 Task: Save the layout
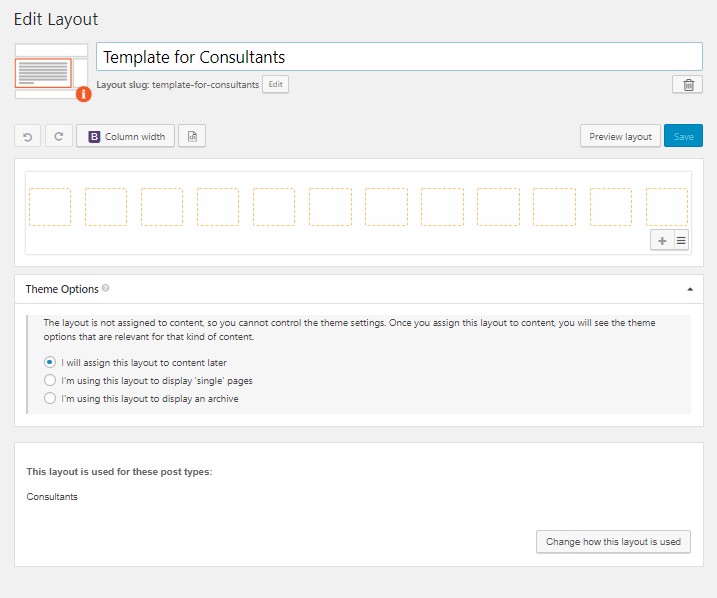(683, 136)
